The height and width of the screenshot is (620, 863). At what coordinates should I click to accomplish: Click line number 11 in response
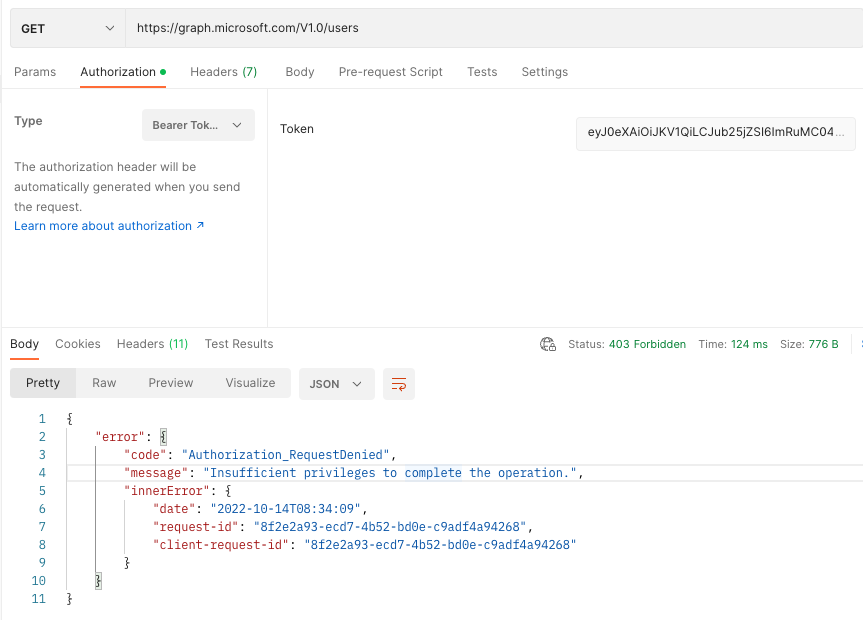pos(39,599)
